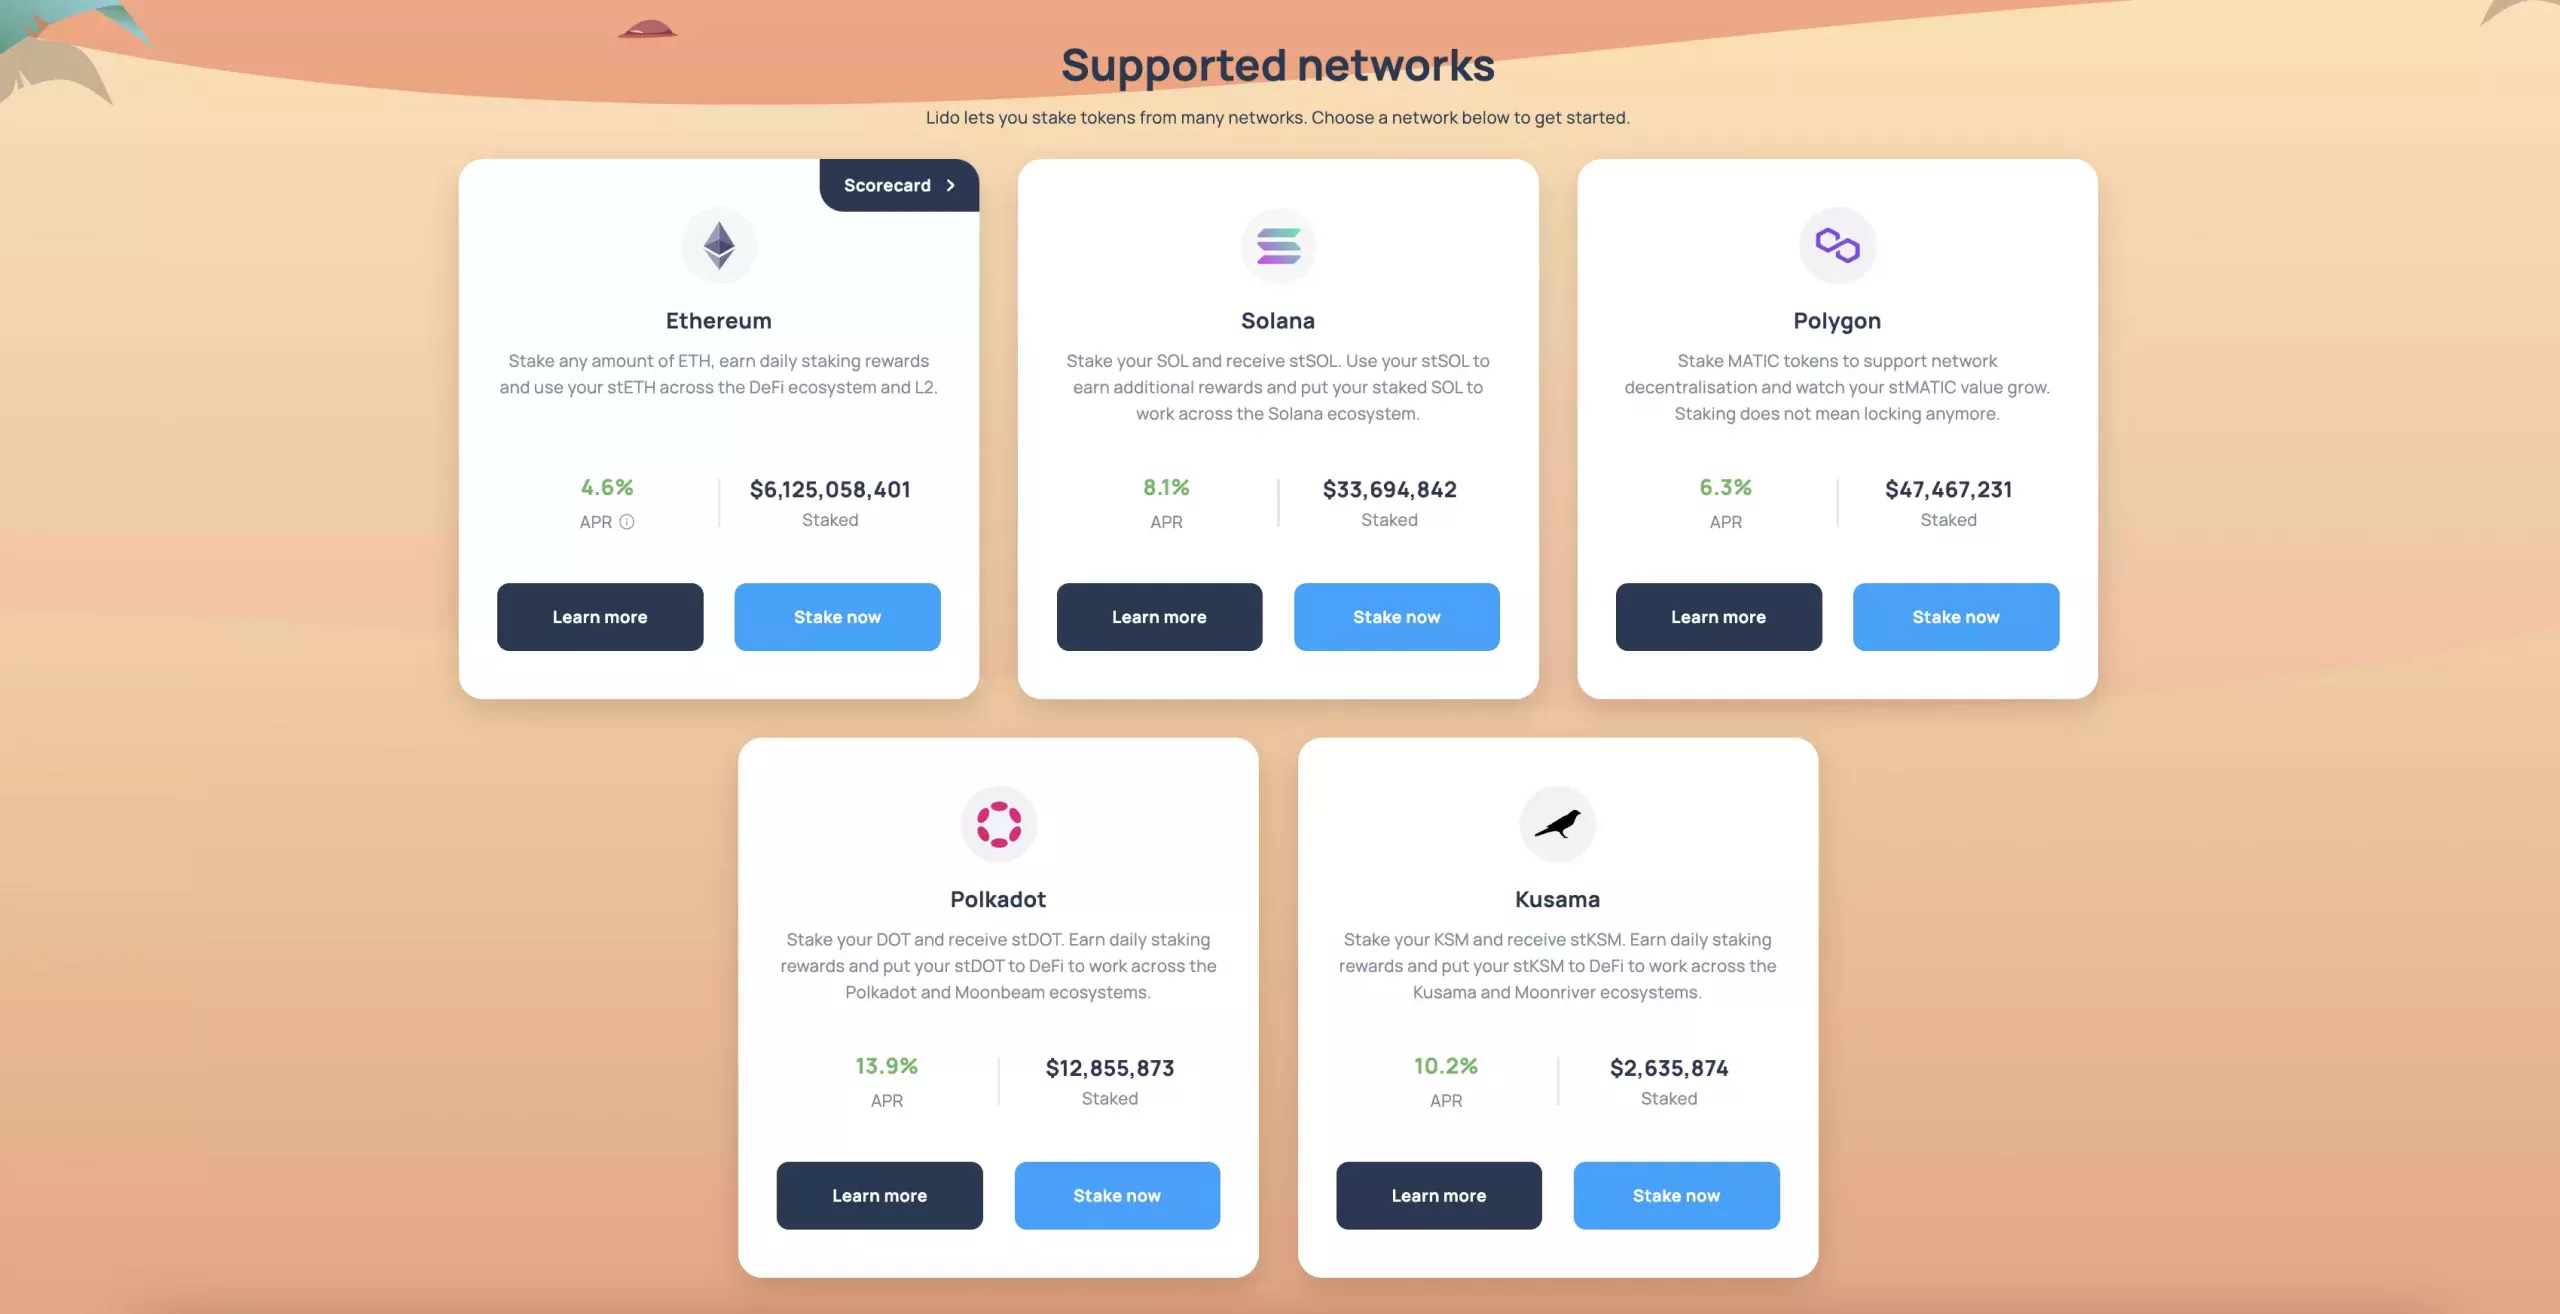
Task: Click the Kusama bird logo icon
Action: click(1557, 824)
